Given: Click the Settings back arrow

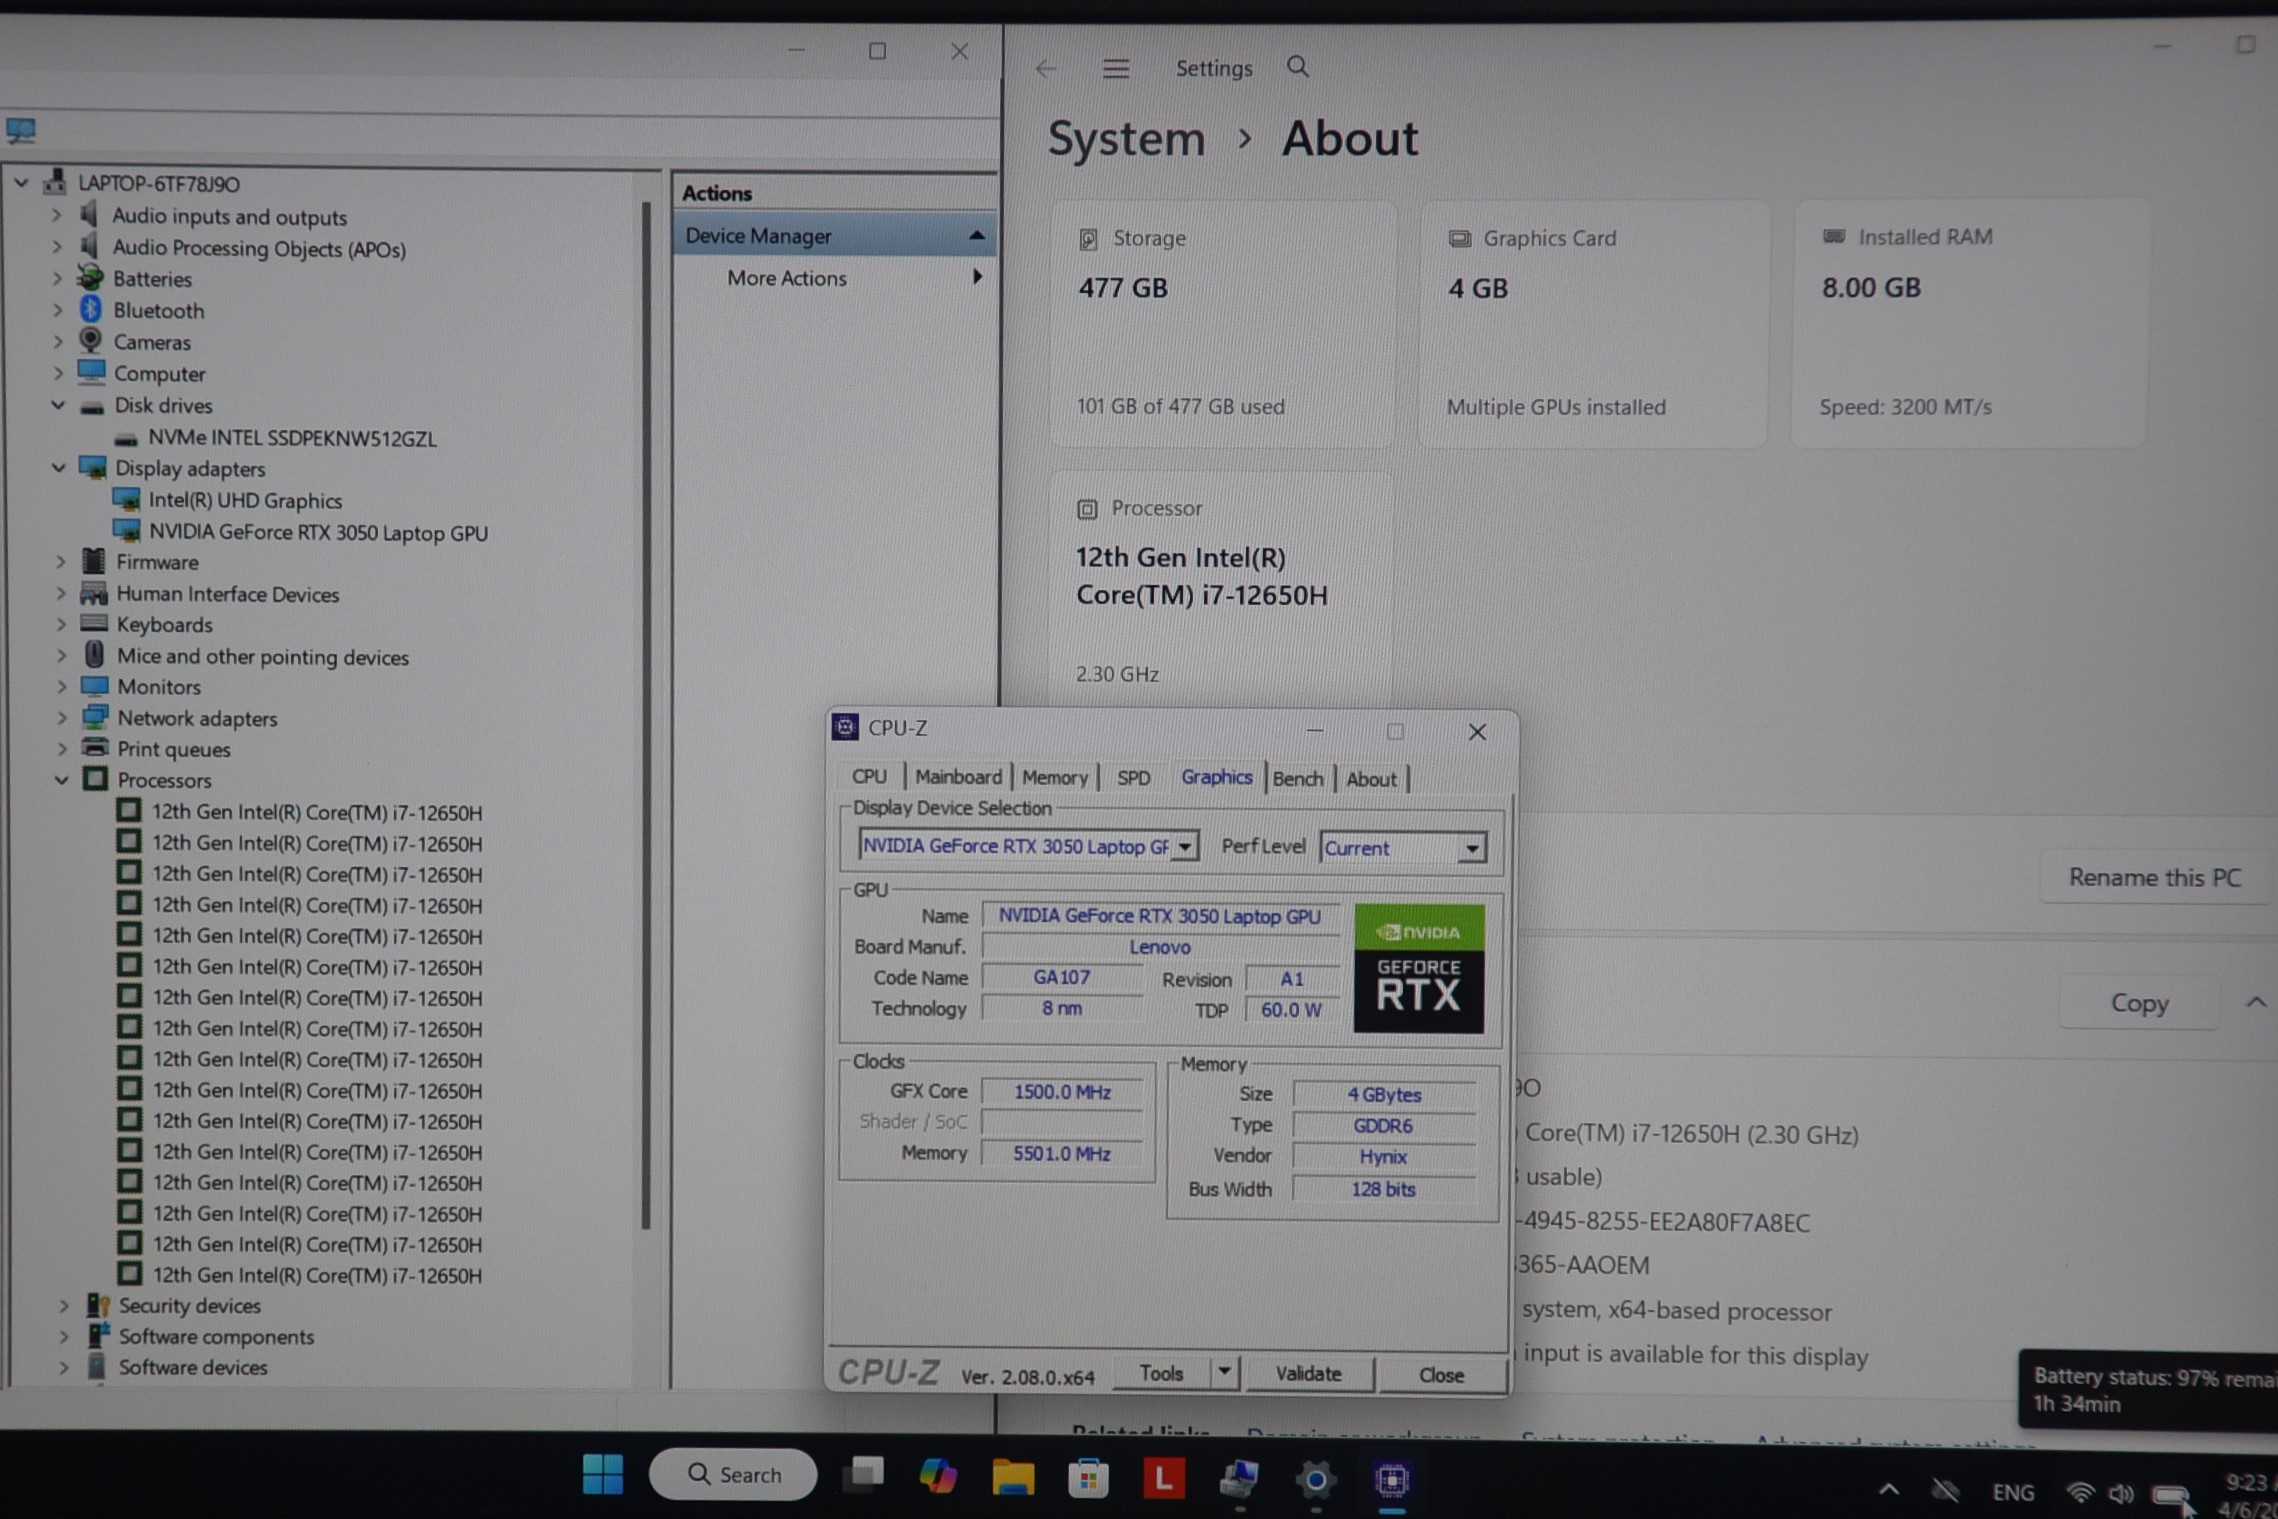Looking at the screenshot, I should coord(1046,68).
